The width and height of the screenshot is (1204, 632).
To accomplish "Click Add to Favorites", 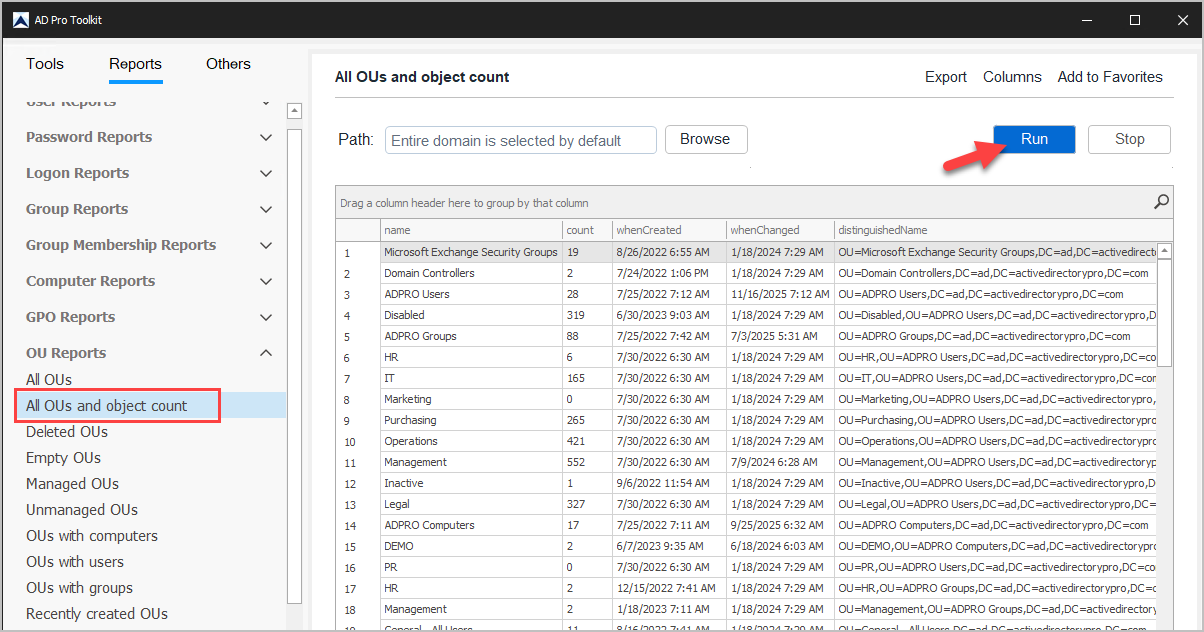I will (x=1110, y=77).
